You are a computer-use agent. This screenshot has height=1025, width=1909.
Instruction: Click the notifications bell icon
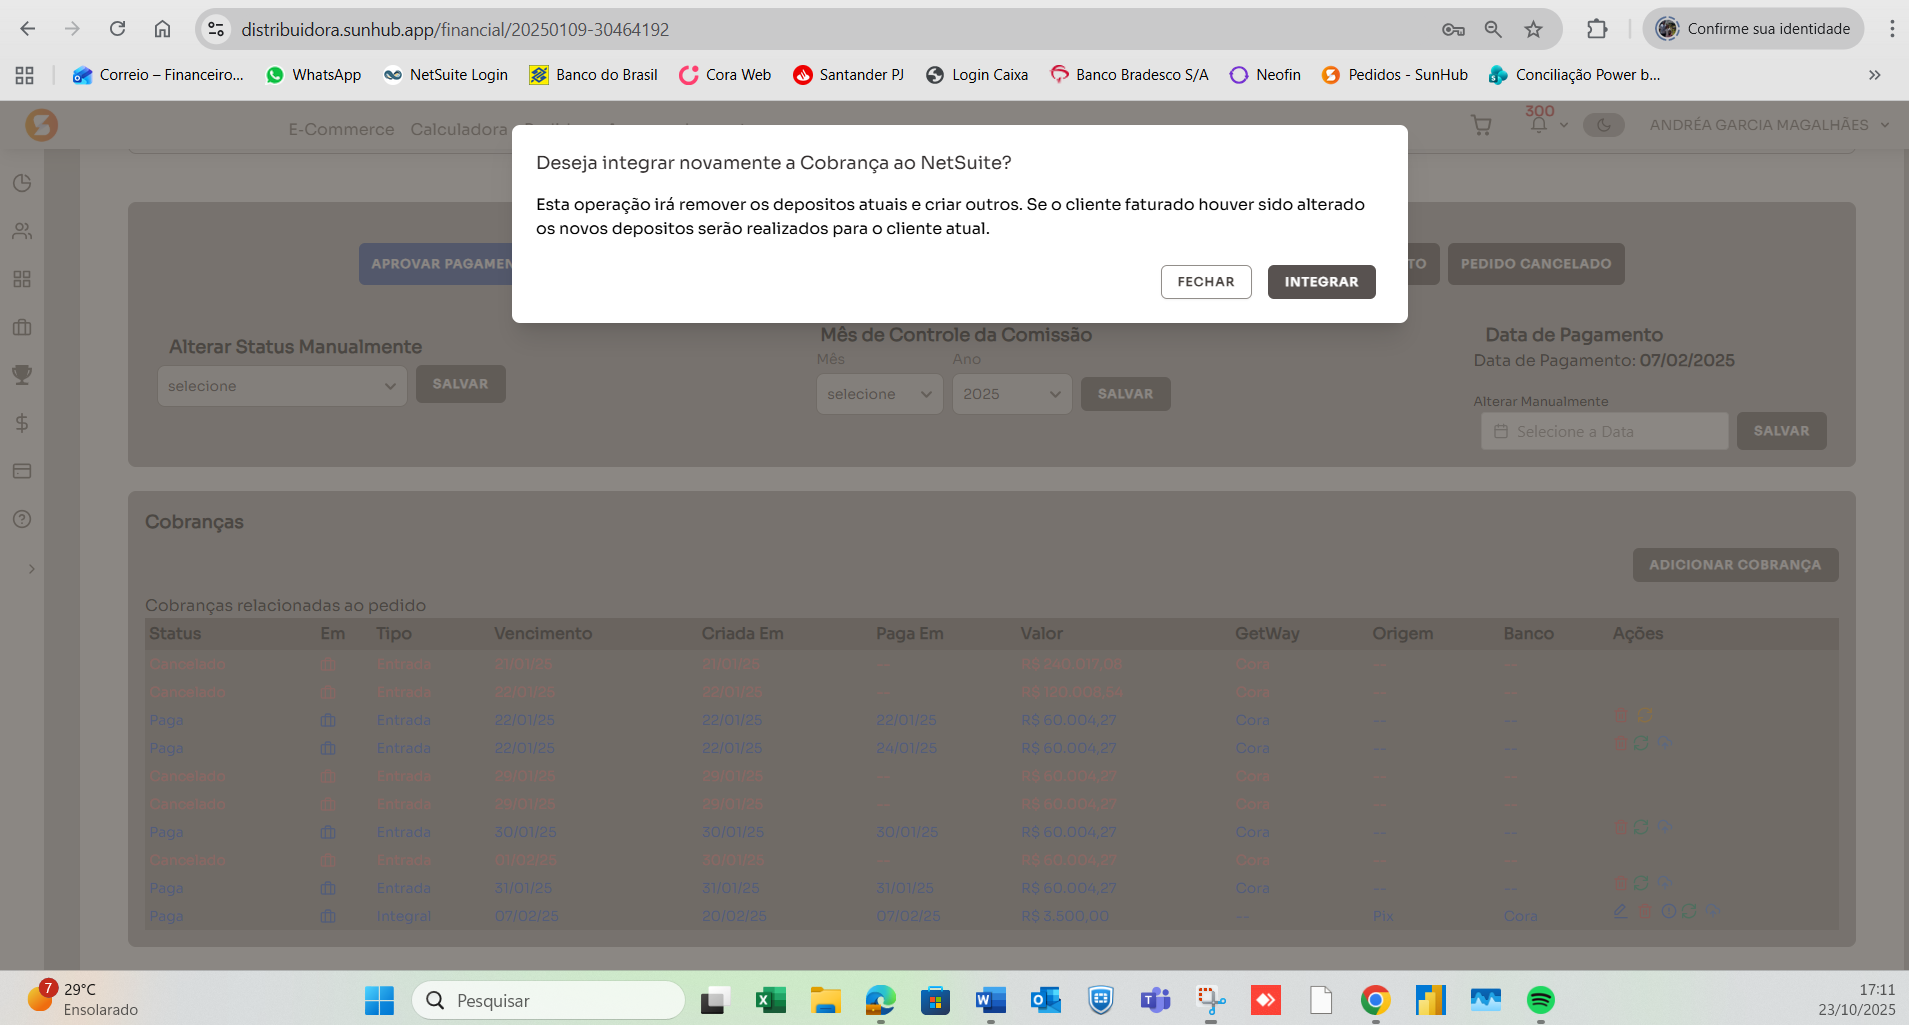click(x=1539, y=125)
